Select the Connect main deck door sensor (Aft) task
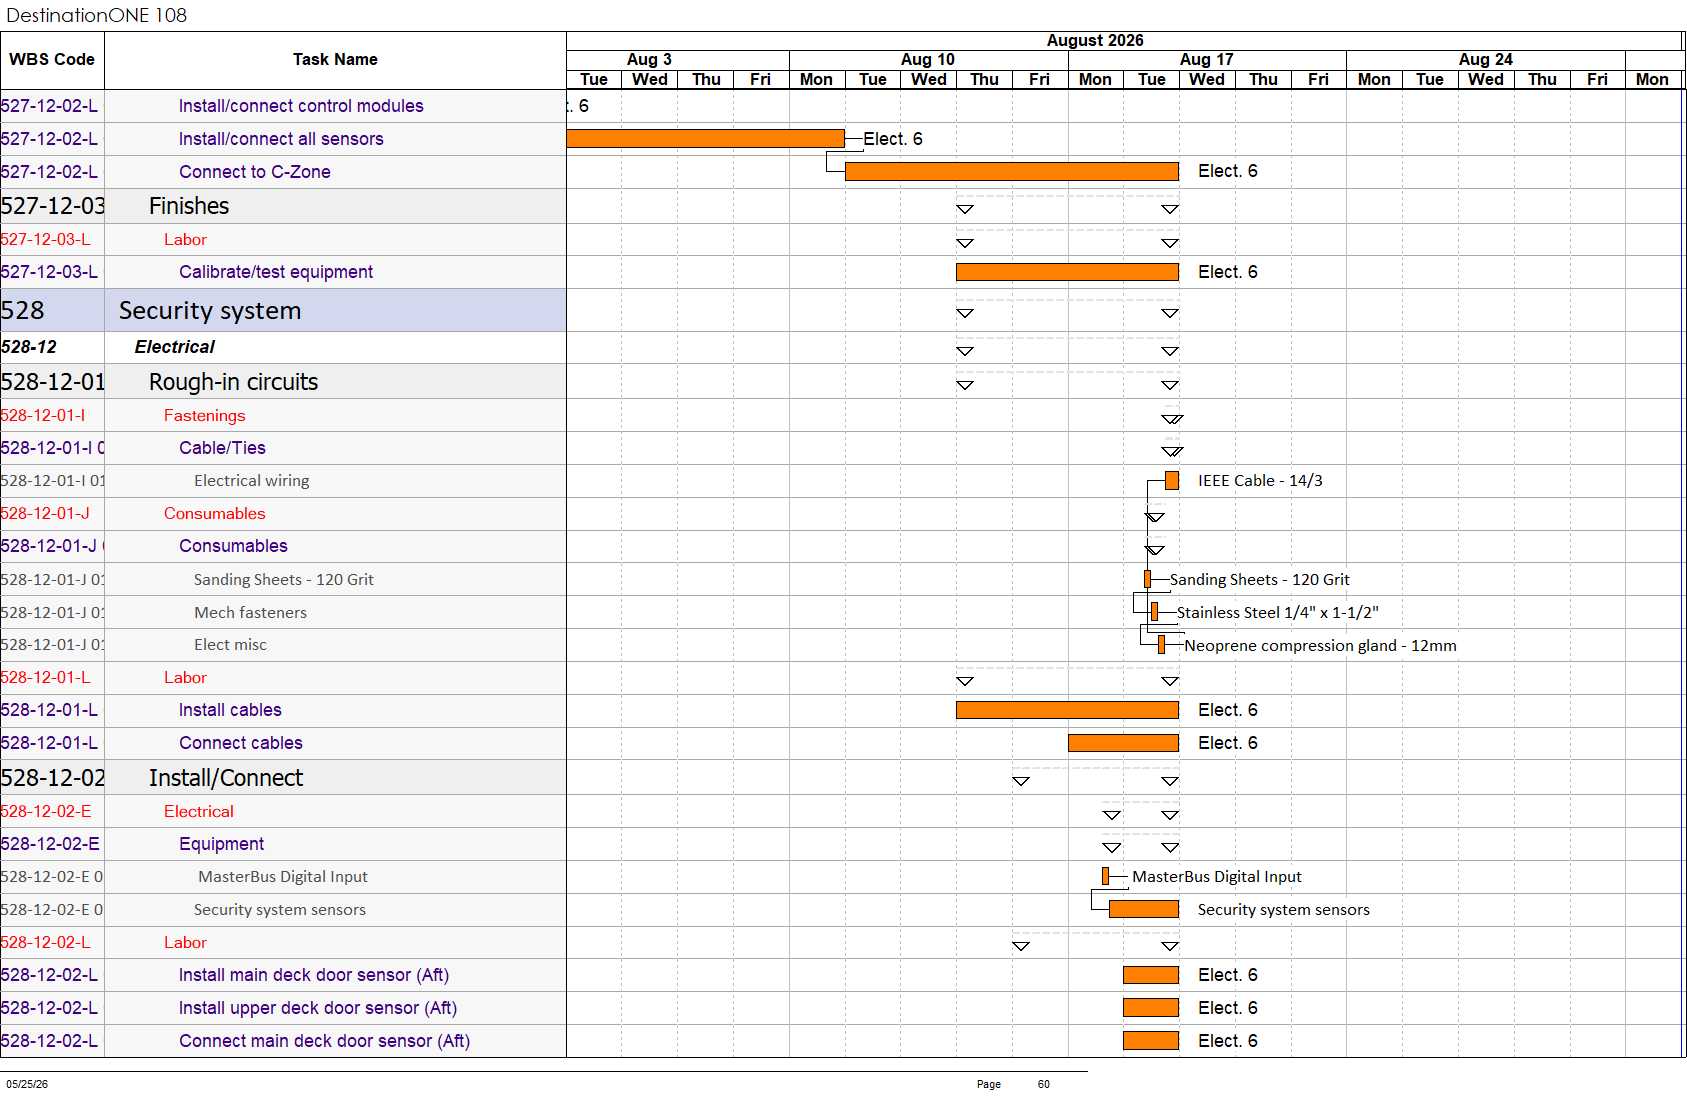Image resolution: width=1687 pixels, height=1097 pixels. point(324,1041)
